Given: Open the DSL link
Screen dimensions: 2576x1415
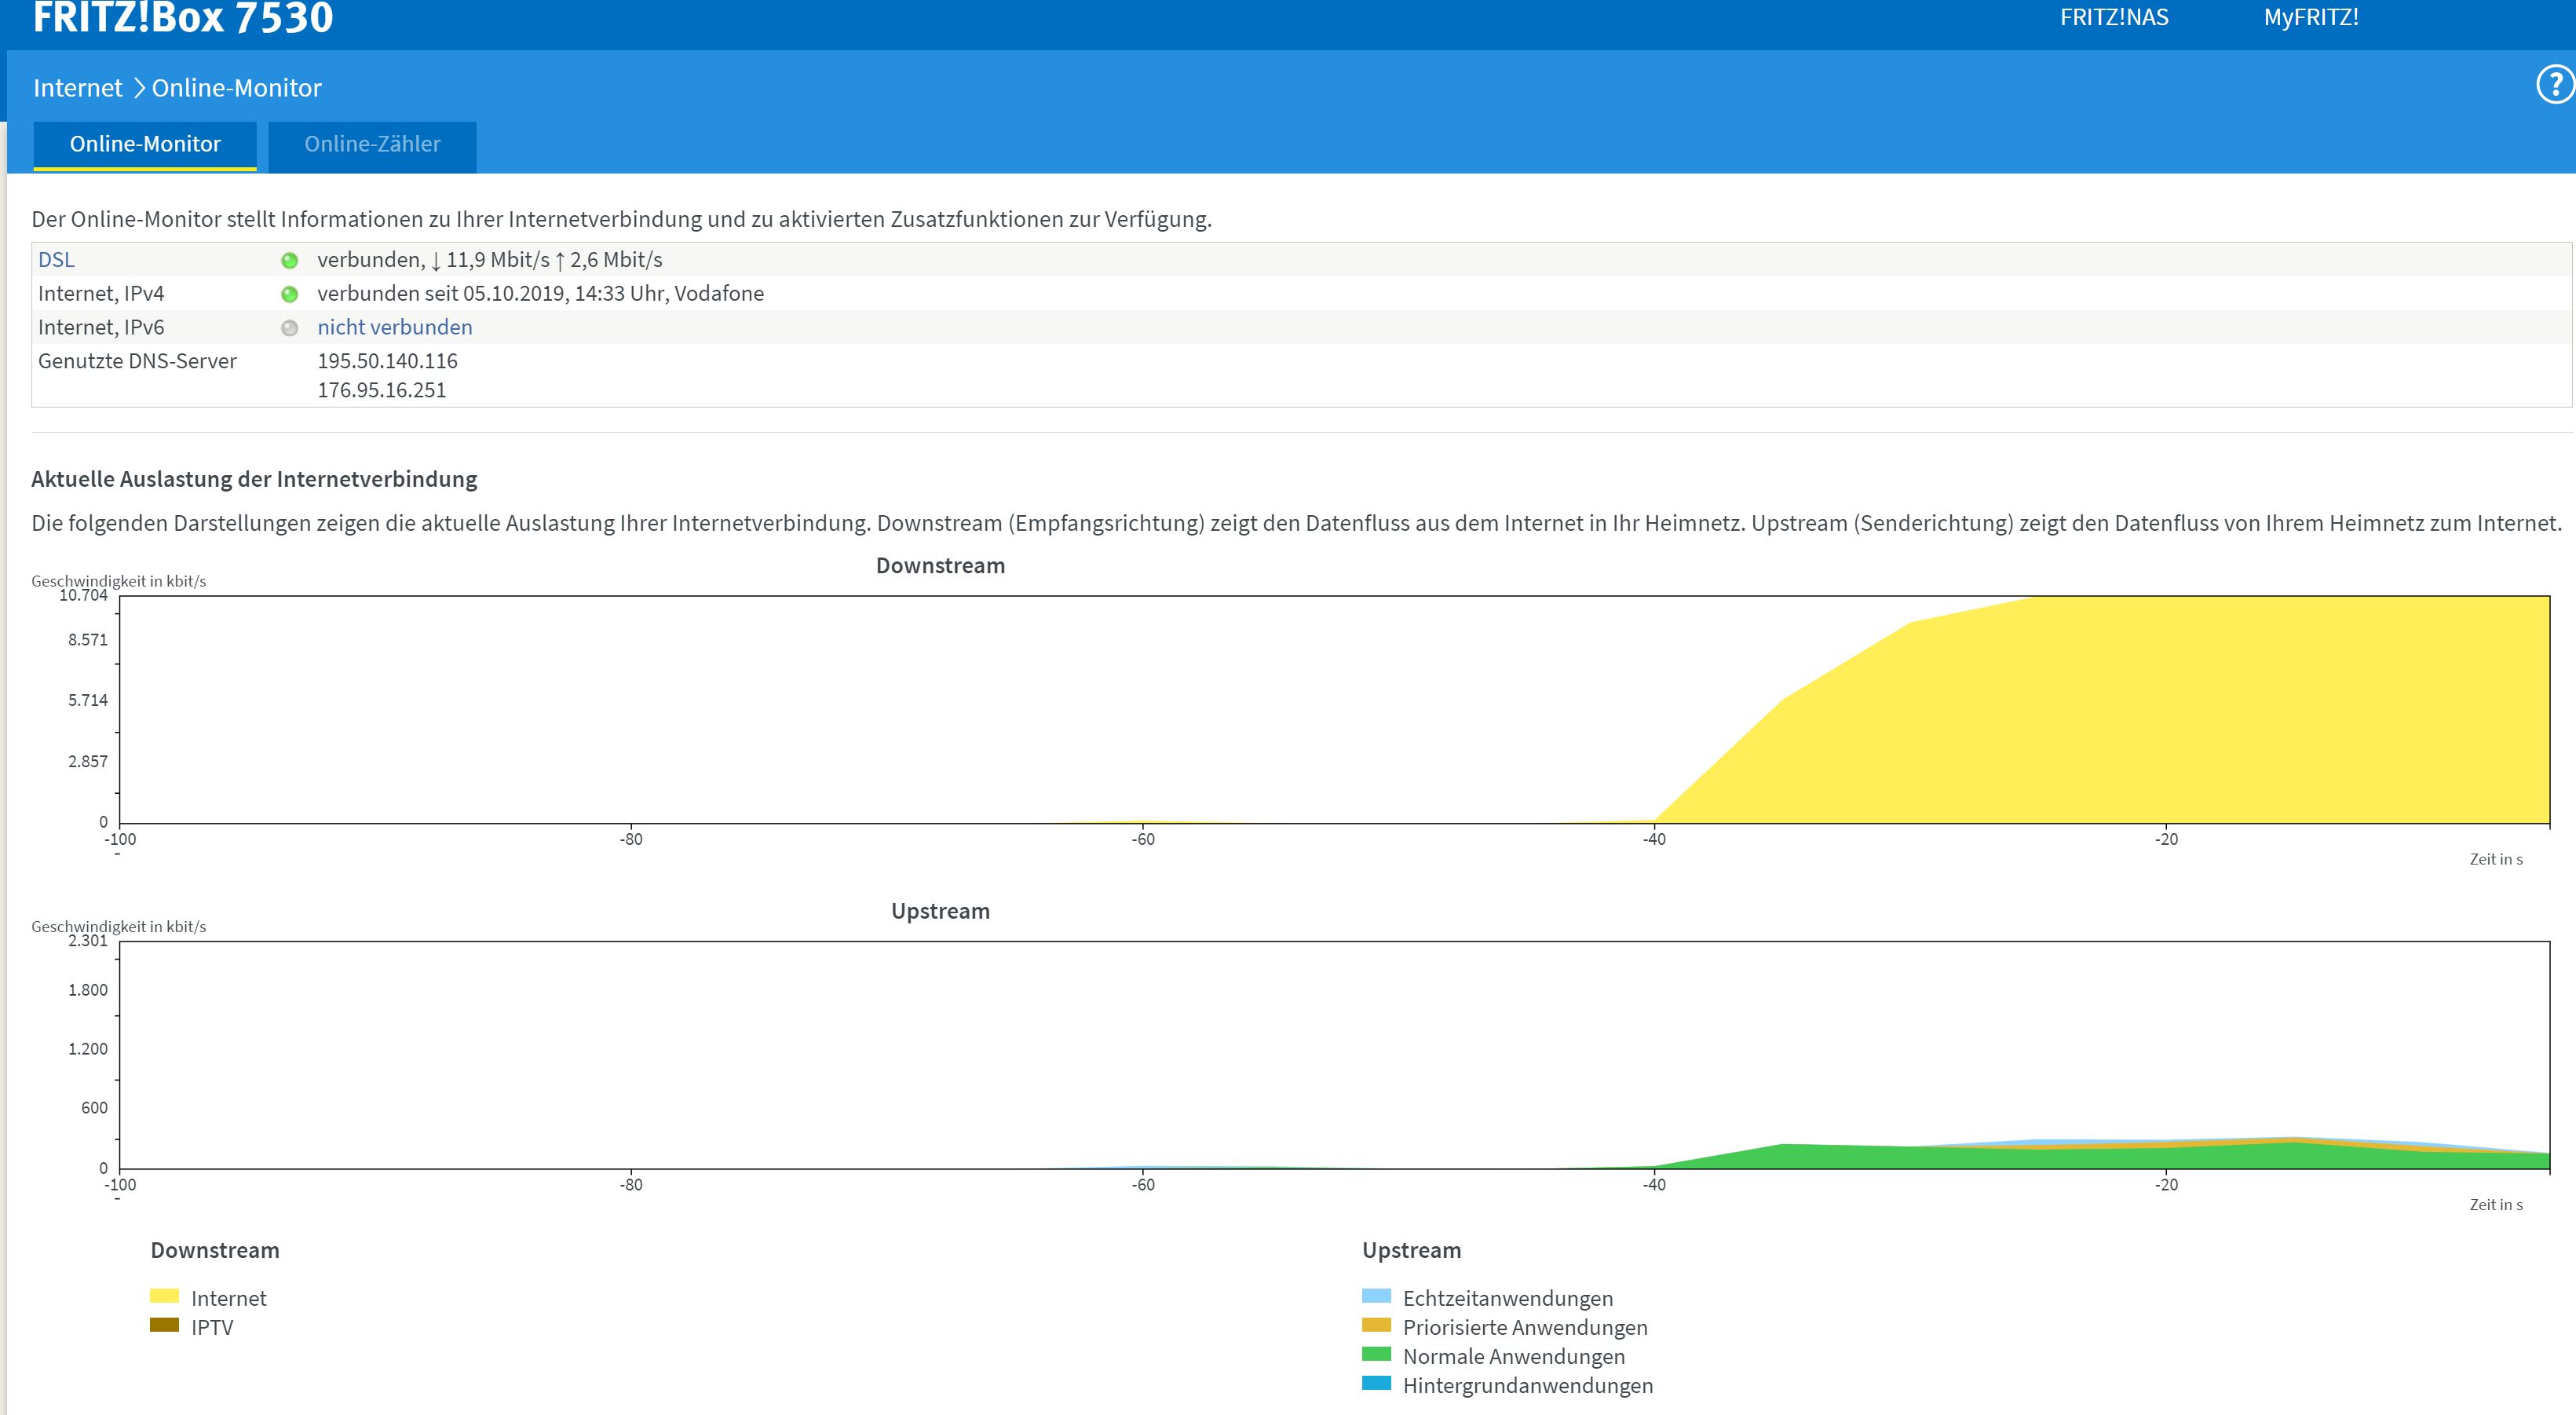Looking at the screenshot, I should tap(56, 260).
